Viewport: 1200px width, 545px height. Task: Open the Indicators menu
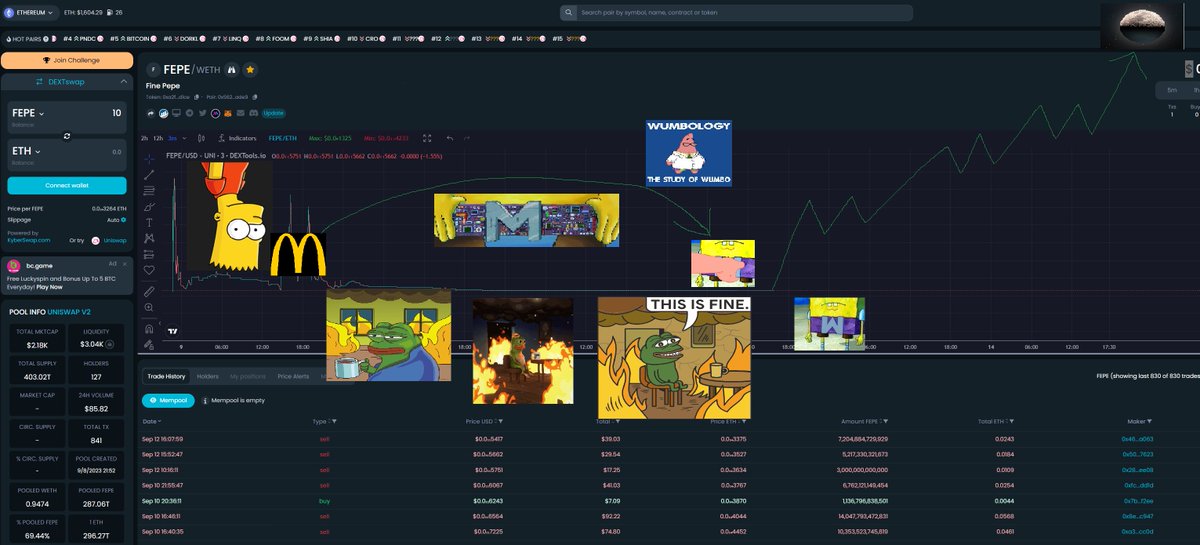238,138
